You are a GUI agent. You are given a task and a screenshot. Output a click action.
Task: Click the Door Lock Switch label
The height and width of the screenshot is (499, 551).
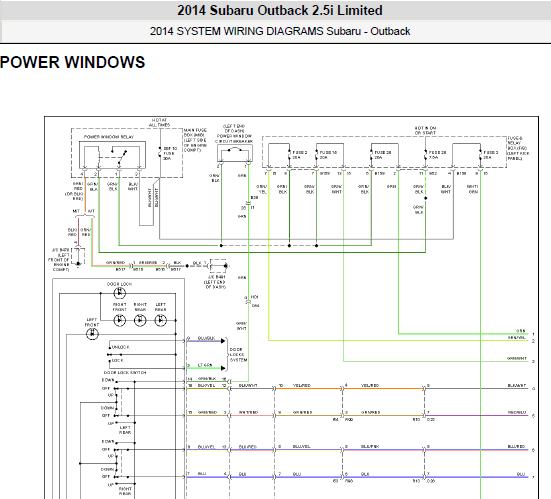(125, 372)
